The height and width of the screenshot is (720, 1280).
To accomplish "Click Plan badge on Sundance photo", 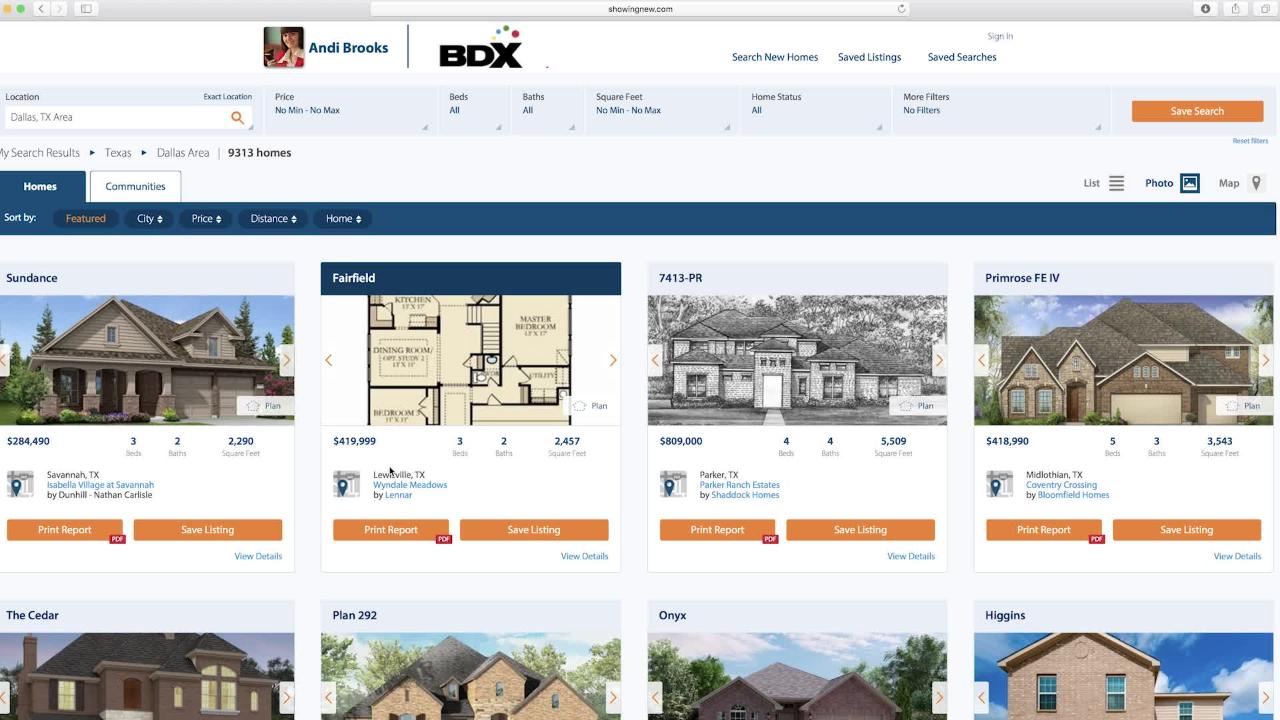I will [265, 406].
